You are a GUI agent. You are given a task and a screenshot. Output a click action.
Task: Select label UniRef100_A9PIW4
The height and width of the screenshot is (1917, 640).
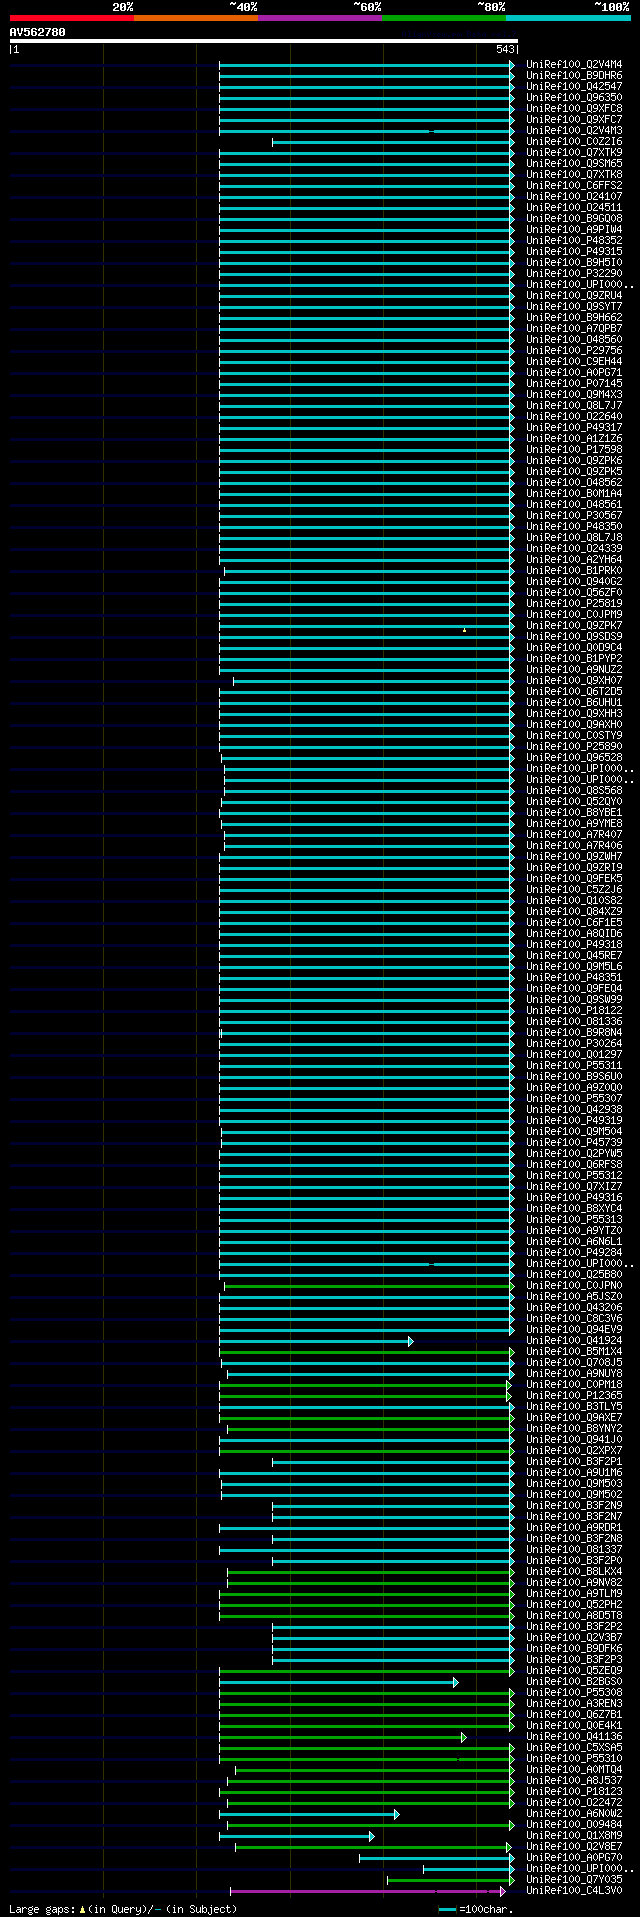point(574,229)
